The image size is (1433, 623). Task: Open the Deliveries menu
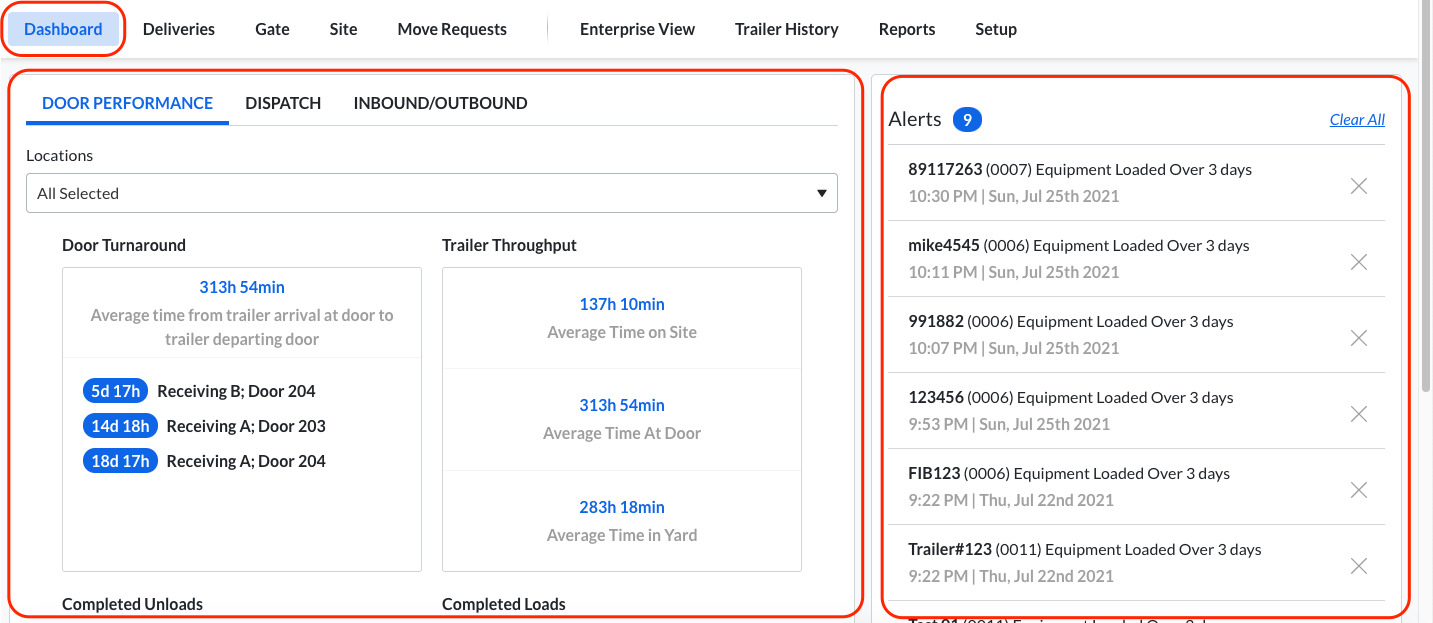coord(179,29)
